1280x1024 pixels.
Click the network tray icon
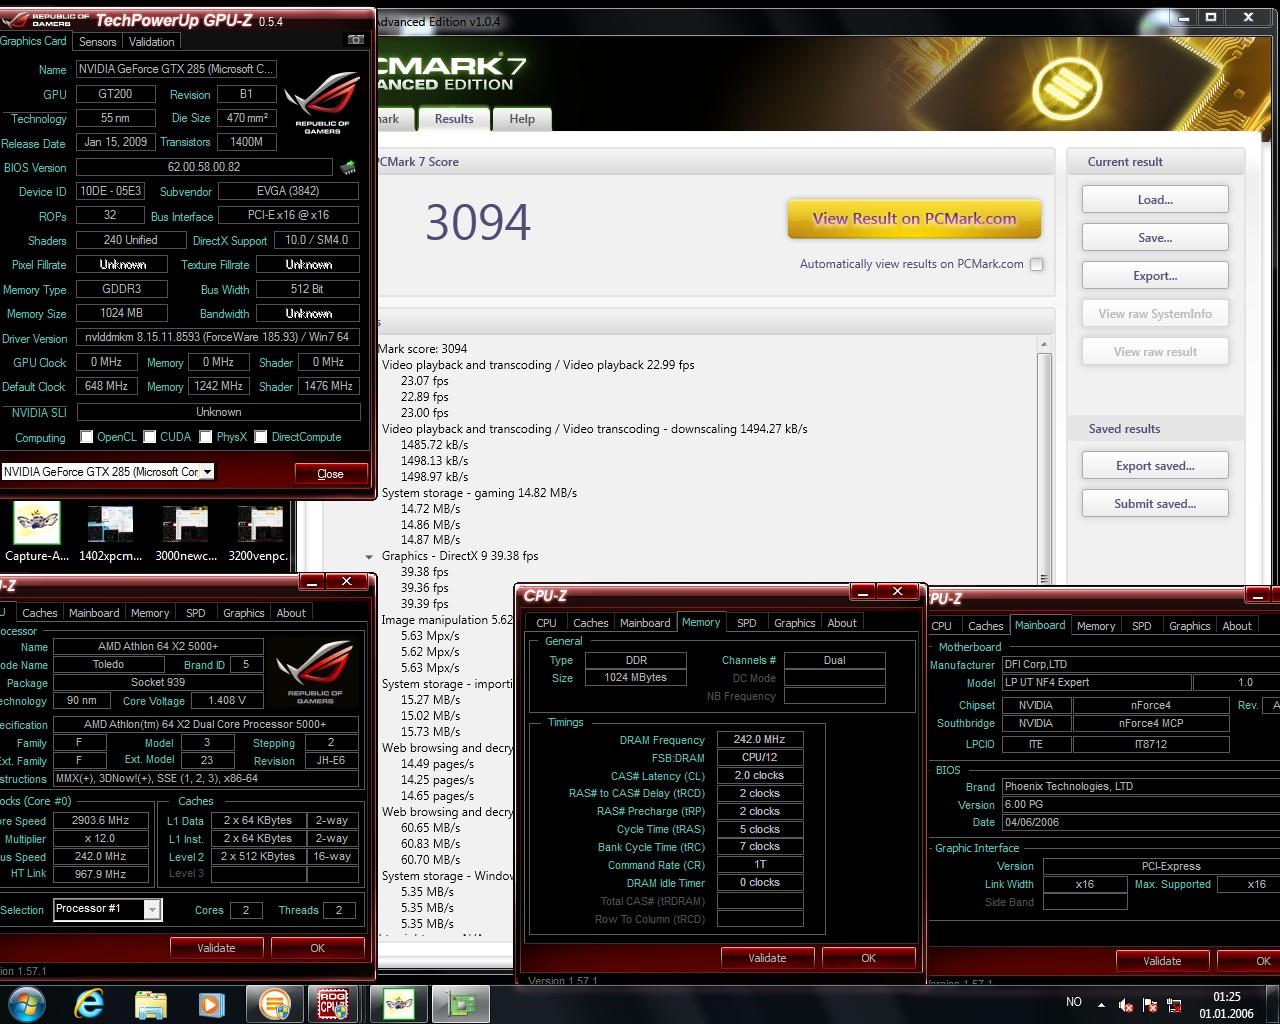click(x=1174, y=1004)
